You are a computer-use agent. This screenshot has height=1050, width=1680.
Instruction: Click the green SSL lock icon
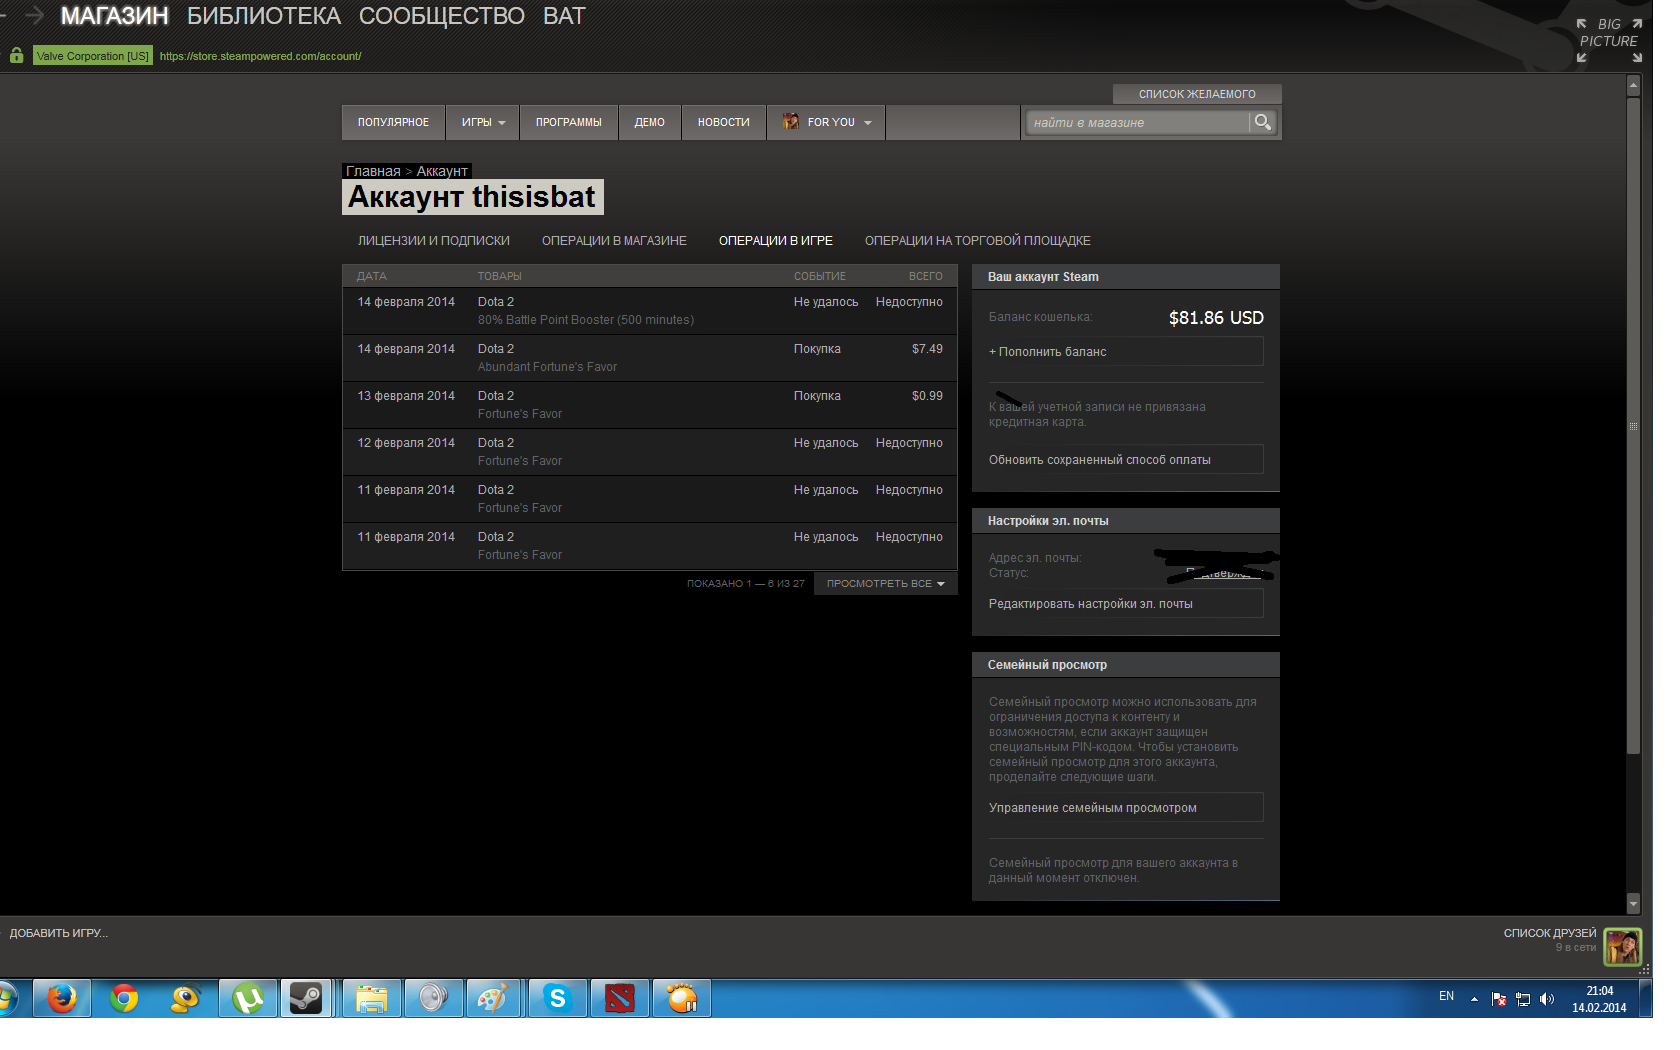[16, 56]
